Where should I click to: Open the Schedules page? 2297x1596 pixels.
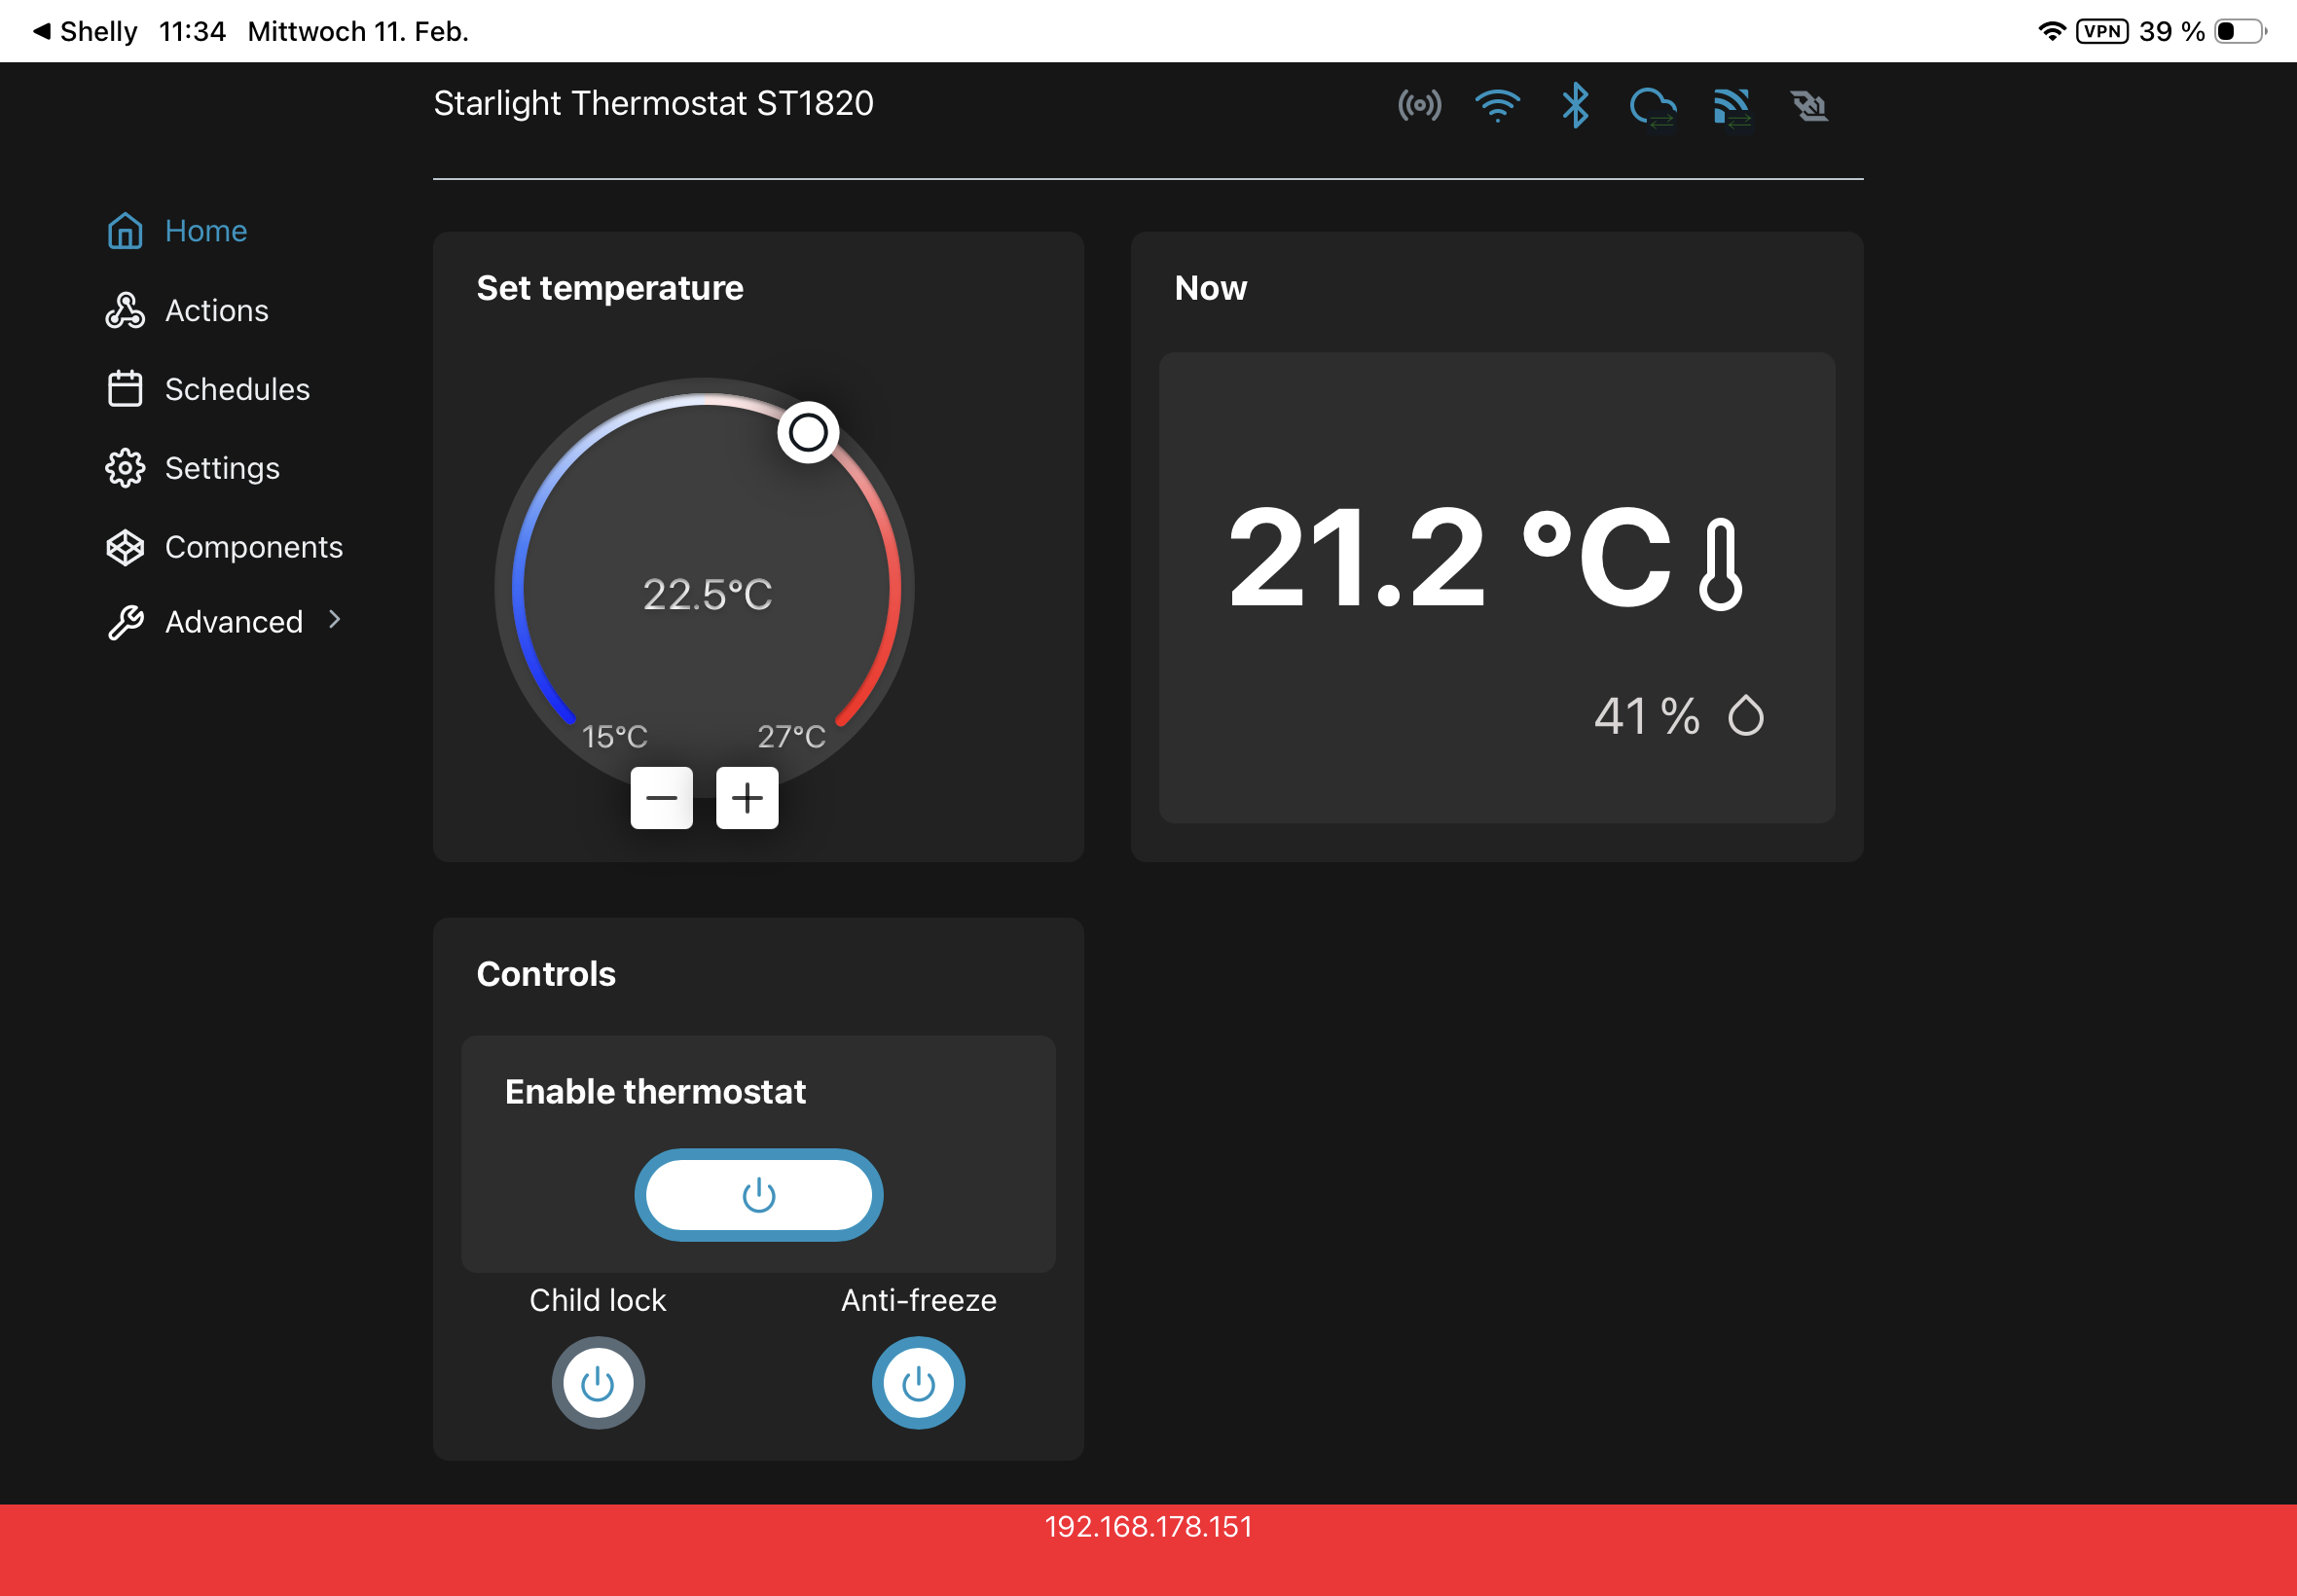pos(237,389)
